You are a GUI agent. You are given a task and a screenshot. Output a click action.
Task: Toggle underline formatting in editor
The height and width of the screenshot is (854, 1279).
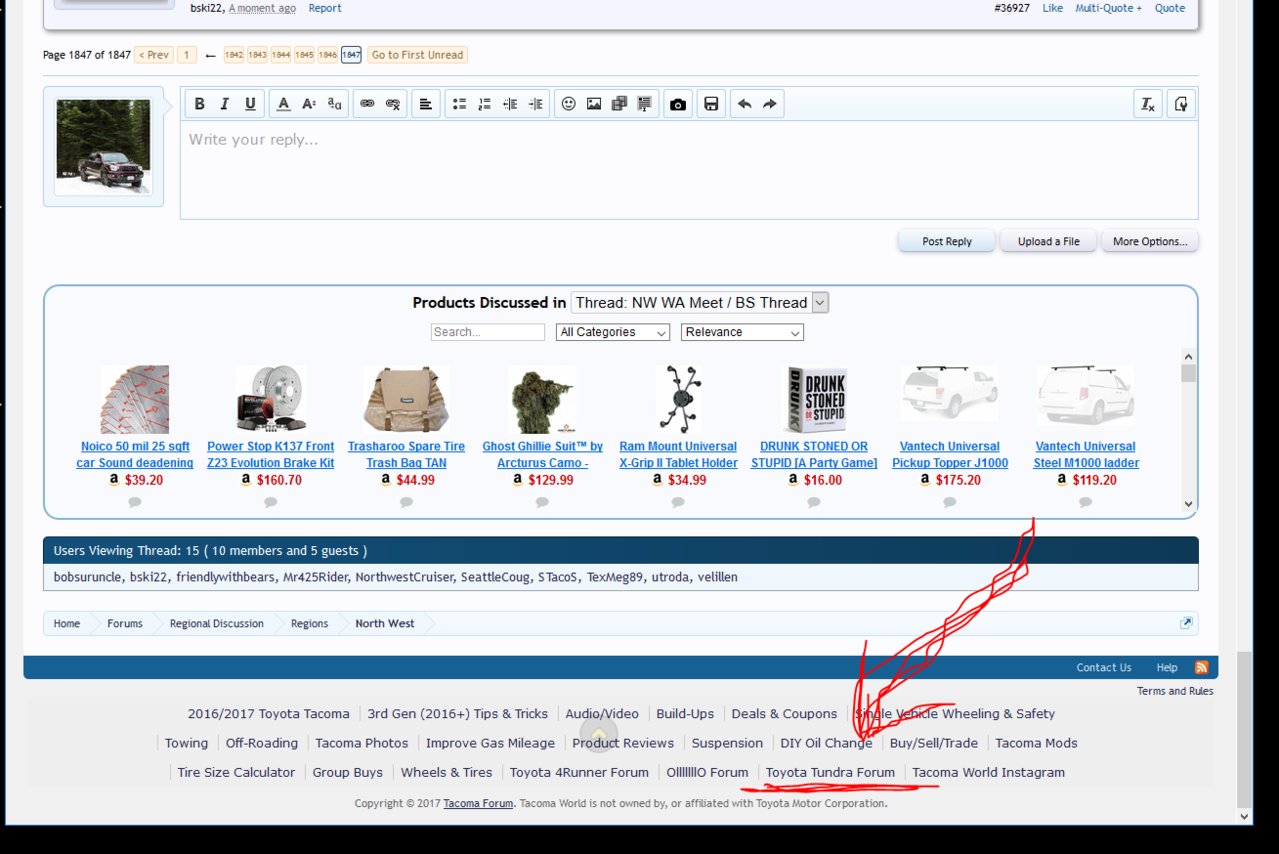[x=250, y=104]
